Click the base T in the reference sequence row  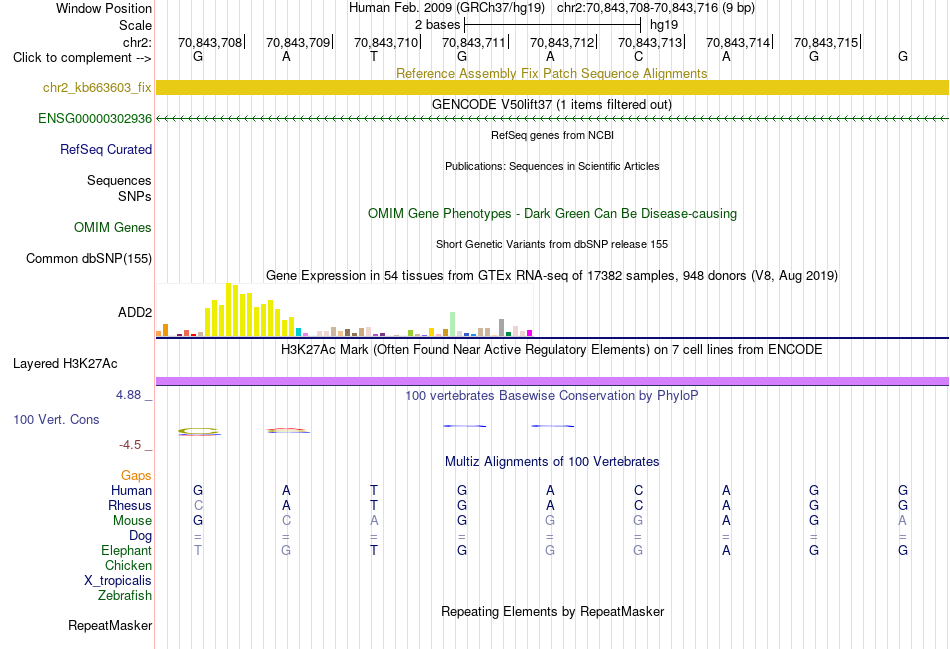point(374,56)
